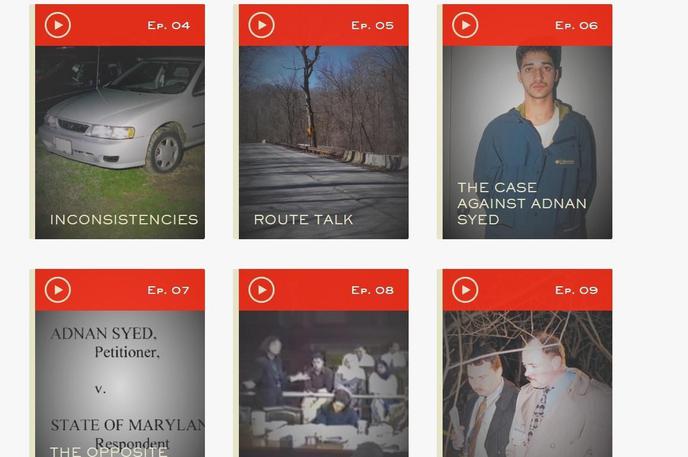Play Episode 05 using its play icon

(x=262, y=25)
